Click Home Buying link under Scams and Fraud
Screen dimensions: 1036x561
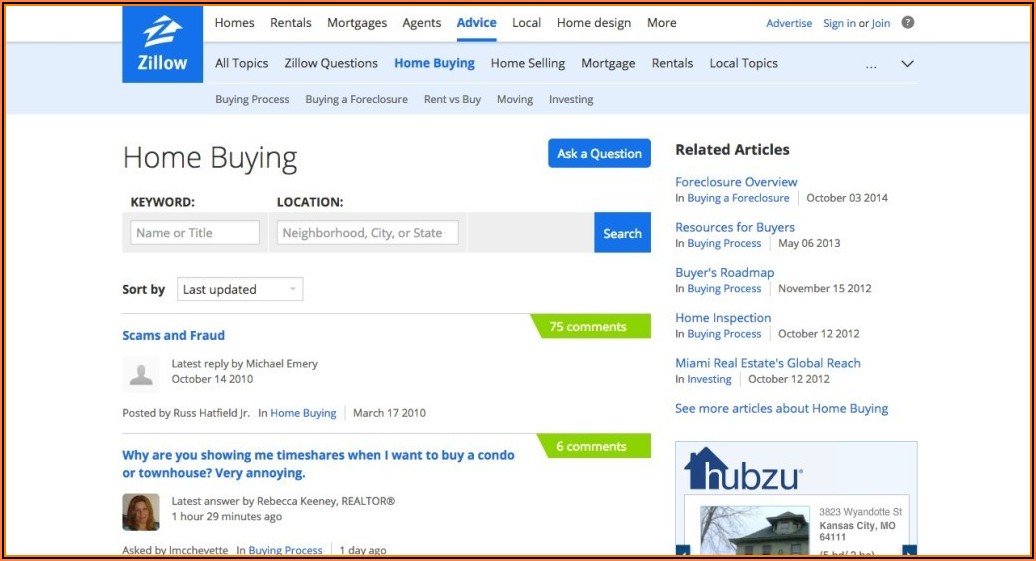click(303, 413)
